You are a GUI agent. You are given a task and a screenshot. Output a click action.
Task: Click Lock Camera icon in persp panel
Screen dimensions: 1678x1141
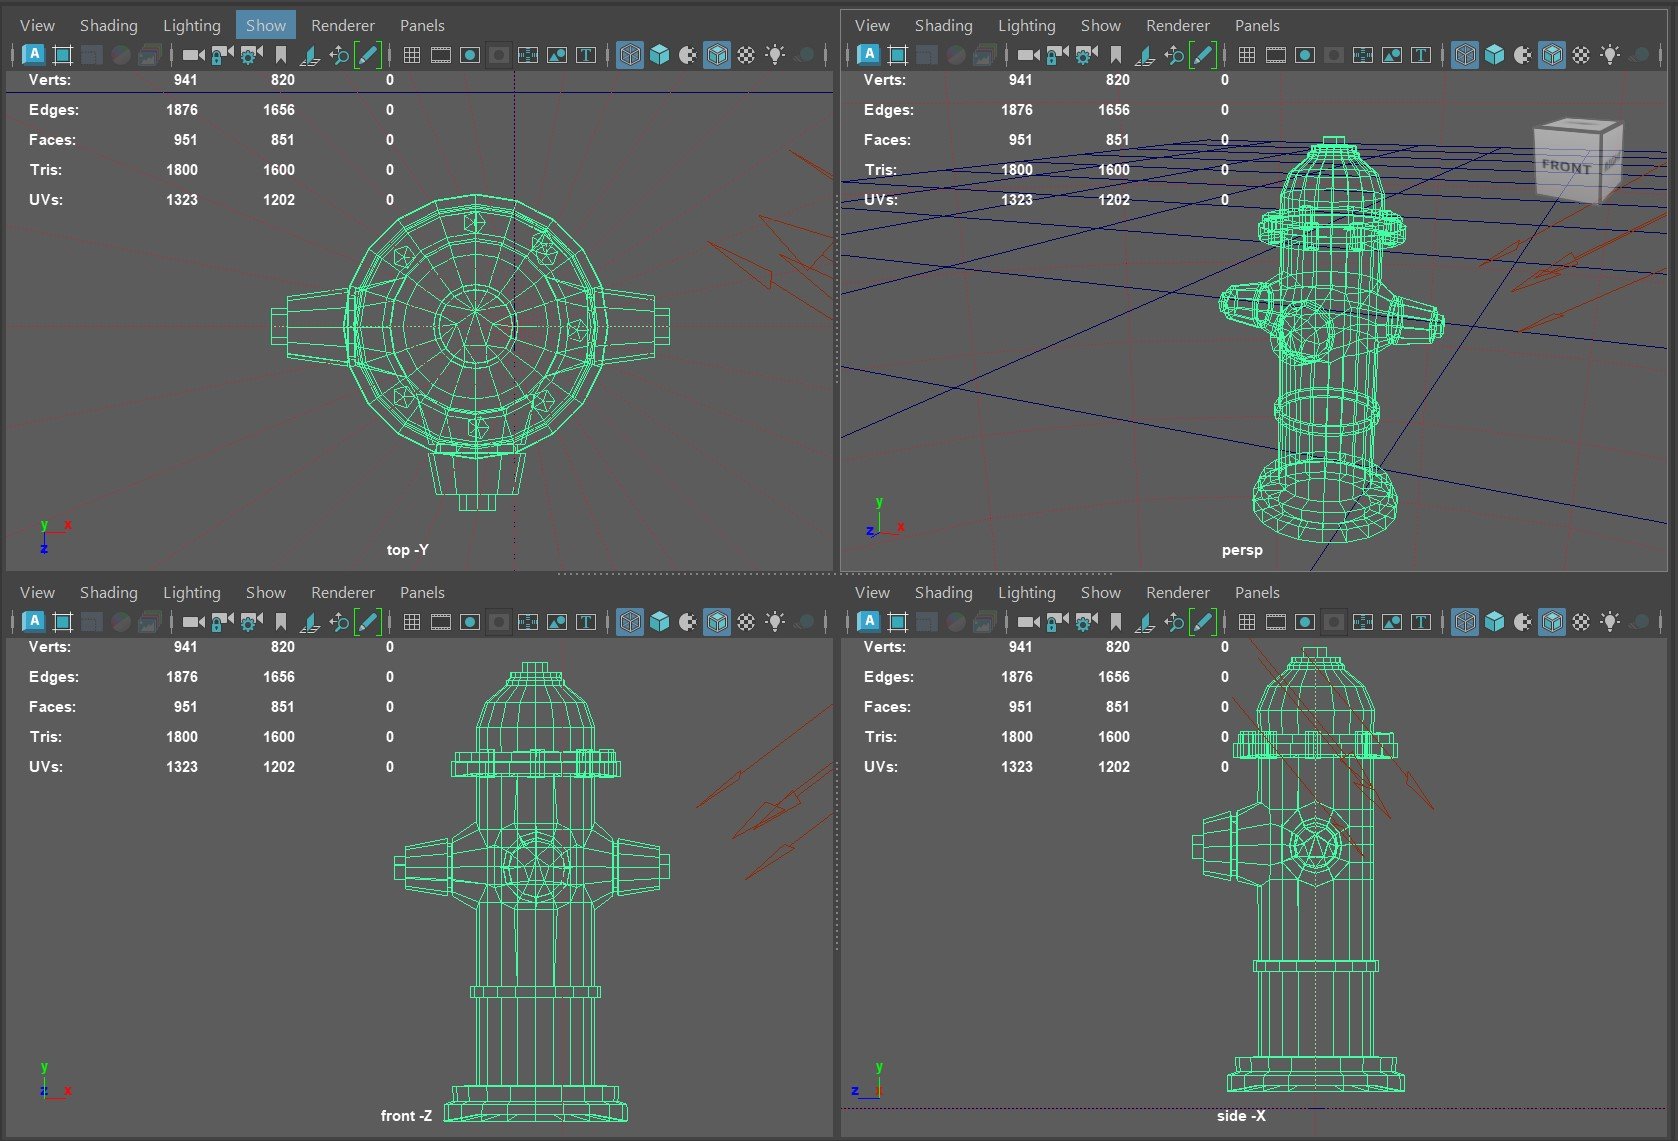click(1057, 55)
